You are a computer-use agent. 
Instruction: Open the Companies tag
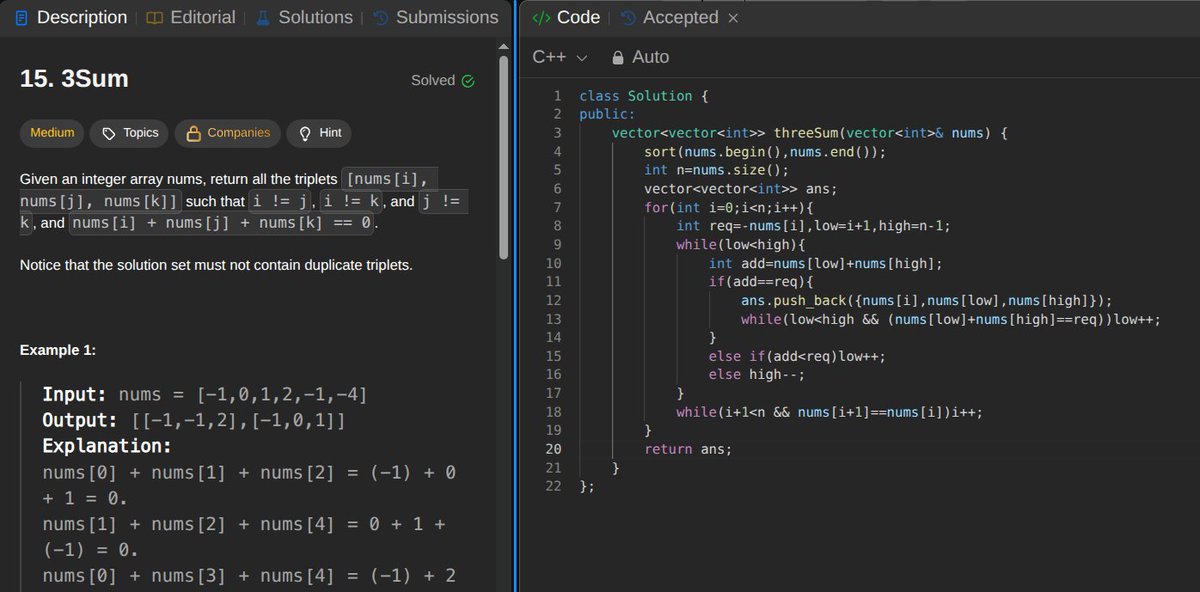pos(227,133)
